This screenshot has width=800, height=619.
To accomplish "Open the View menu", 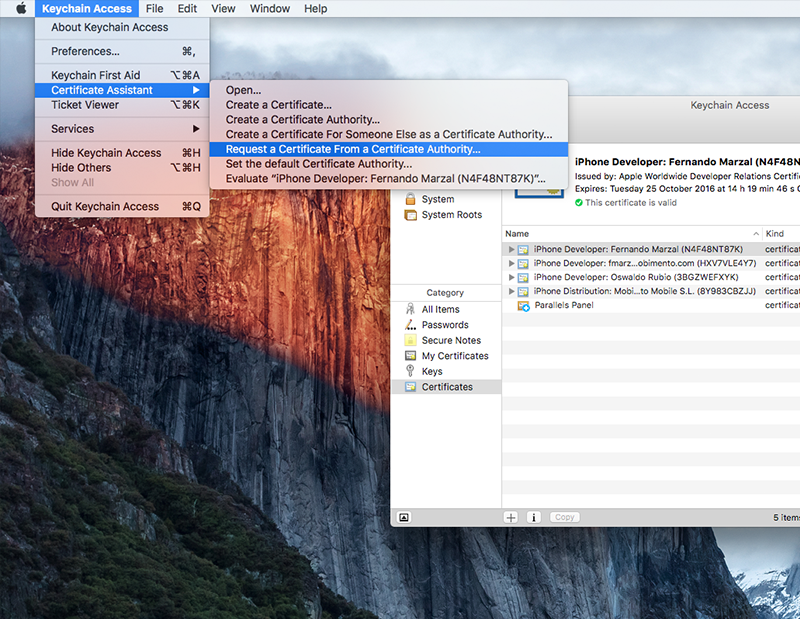I will (x=223, y=8).
